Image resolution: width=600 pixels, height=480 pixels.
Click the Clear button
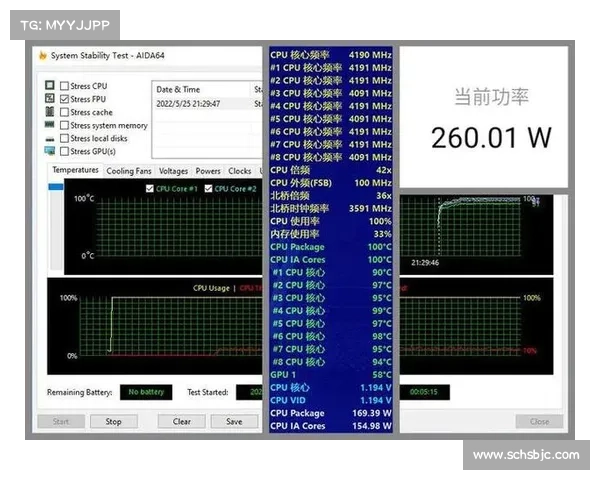pyautogui.click(x=181, y=421)
